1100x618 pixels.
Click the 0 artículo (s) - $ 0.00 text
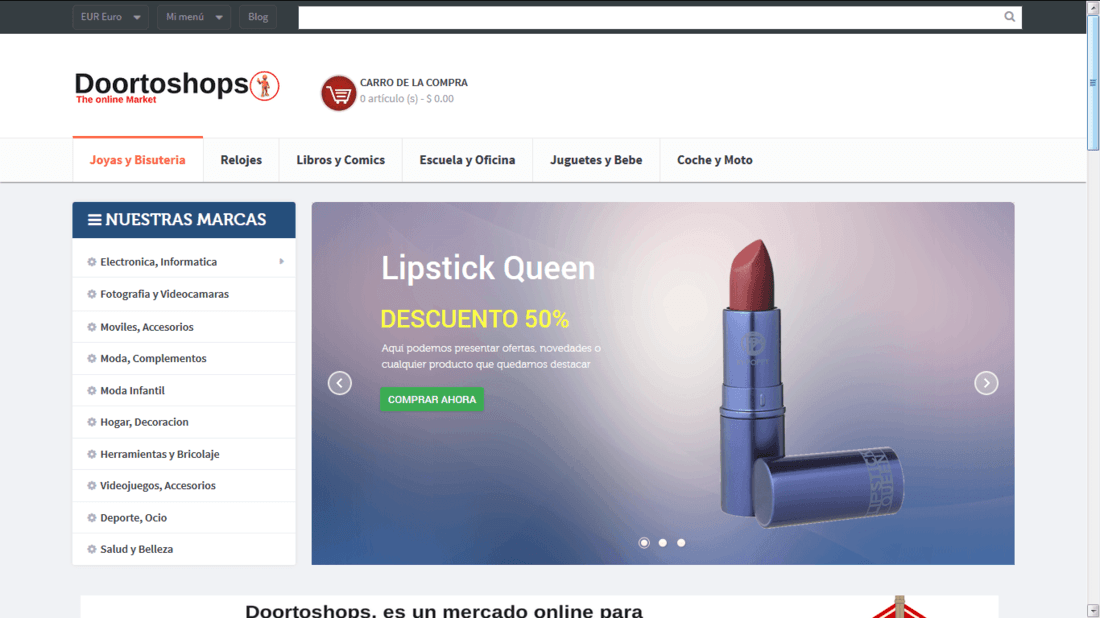(x=407, y=99)
